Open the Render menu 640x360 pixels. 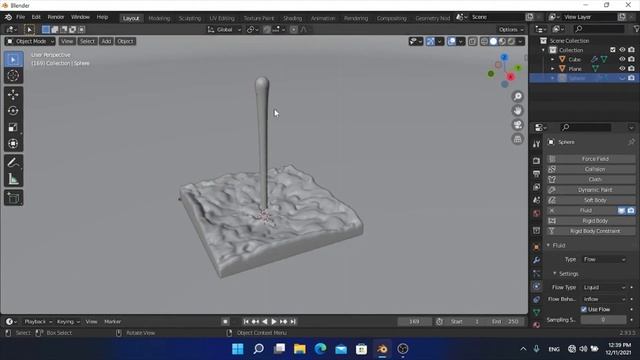(x=56, y=17)
